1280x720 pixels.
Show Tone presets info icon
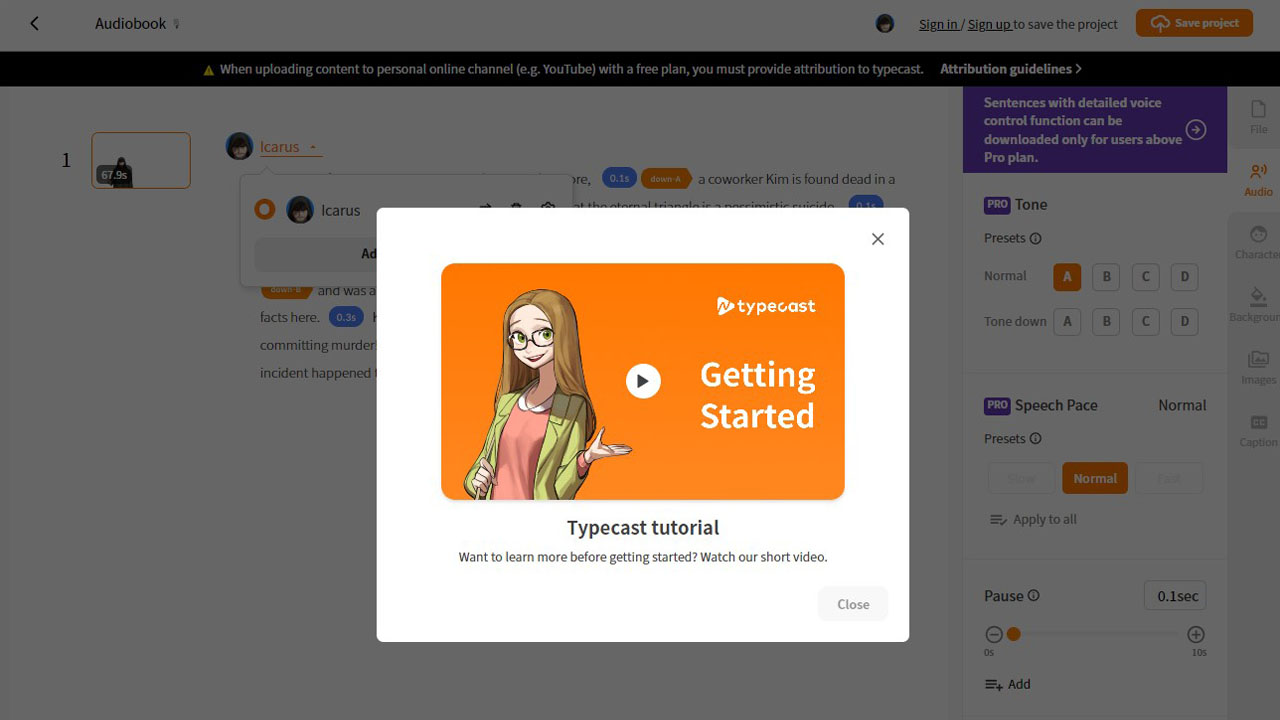1035,238
